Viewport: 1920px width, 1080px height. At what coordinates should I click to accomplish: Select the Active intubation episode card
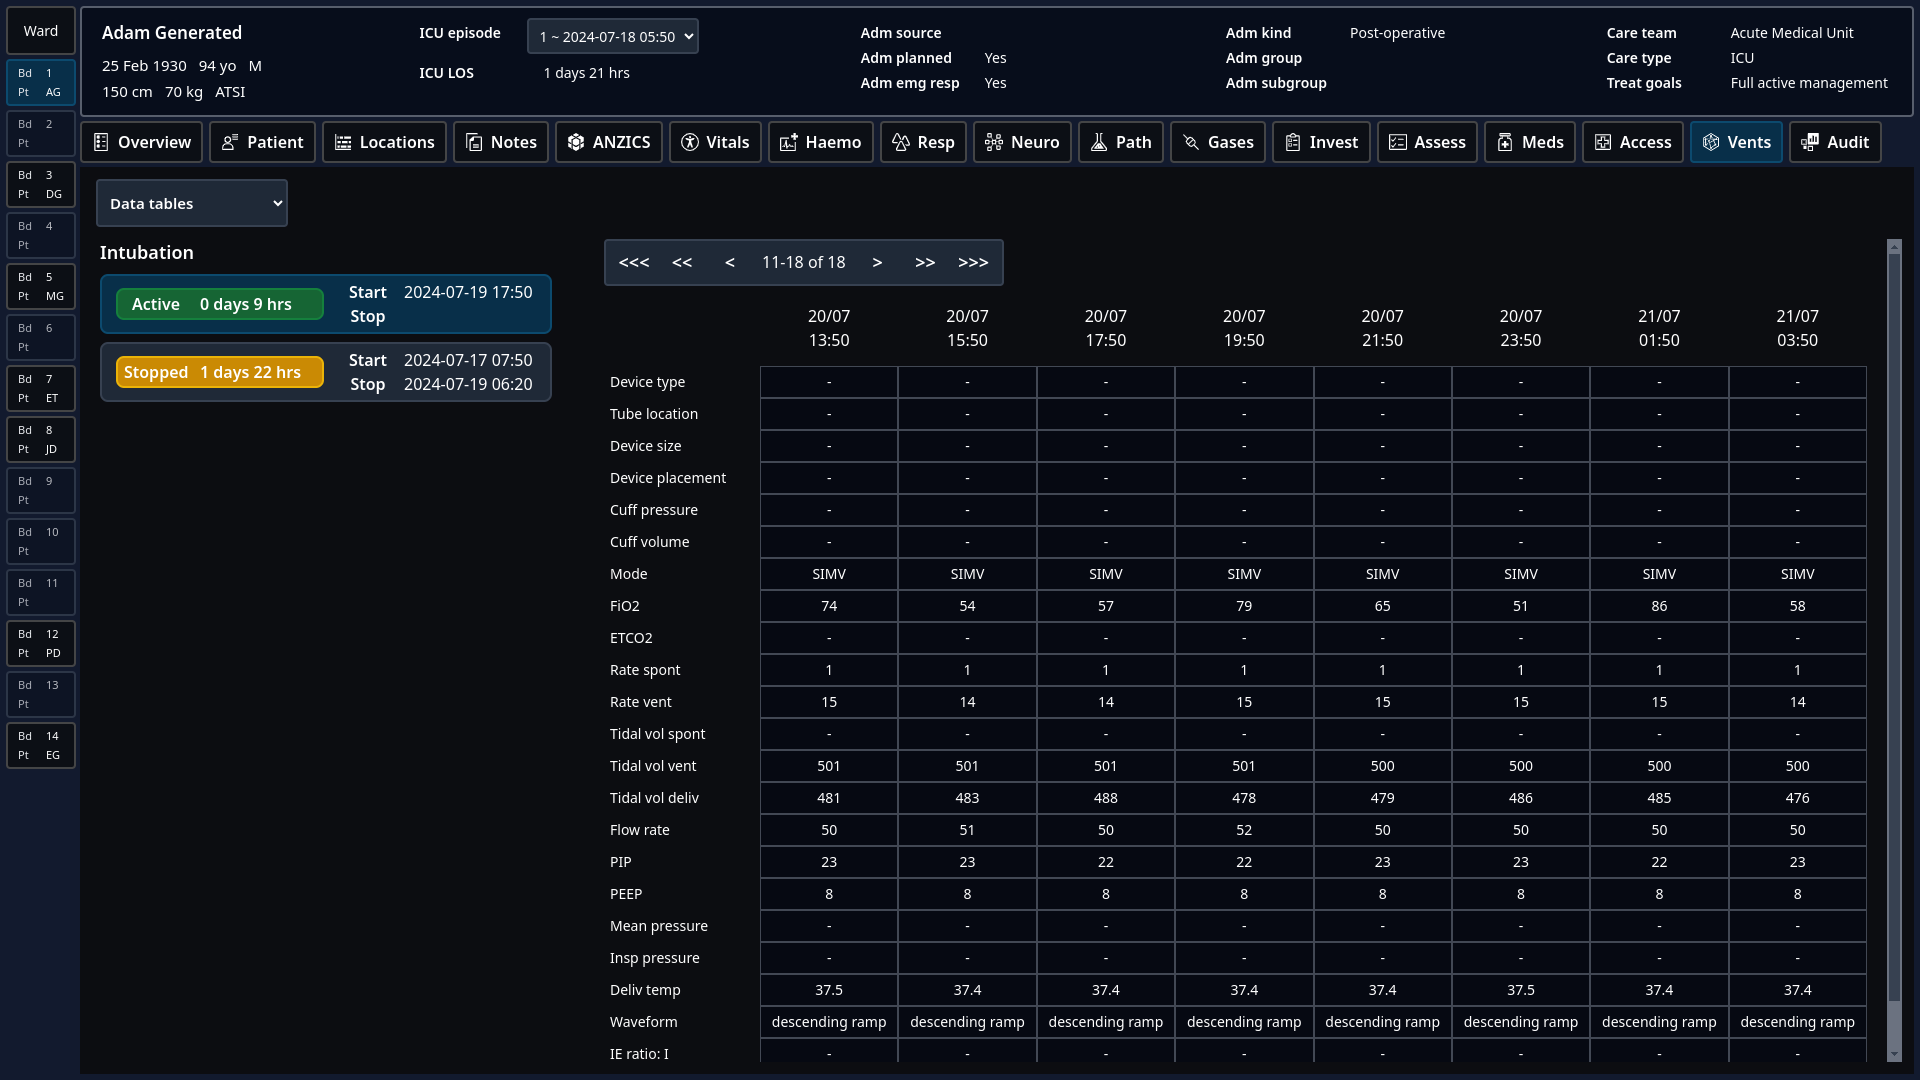(326, 304)
